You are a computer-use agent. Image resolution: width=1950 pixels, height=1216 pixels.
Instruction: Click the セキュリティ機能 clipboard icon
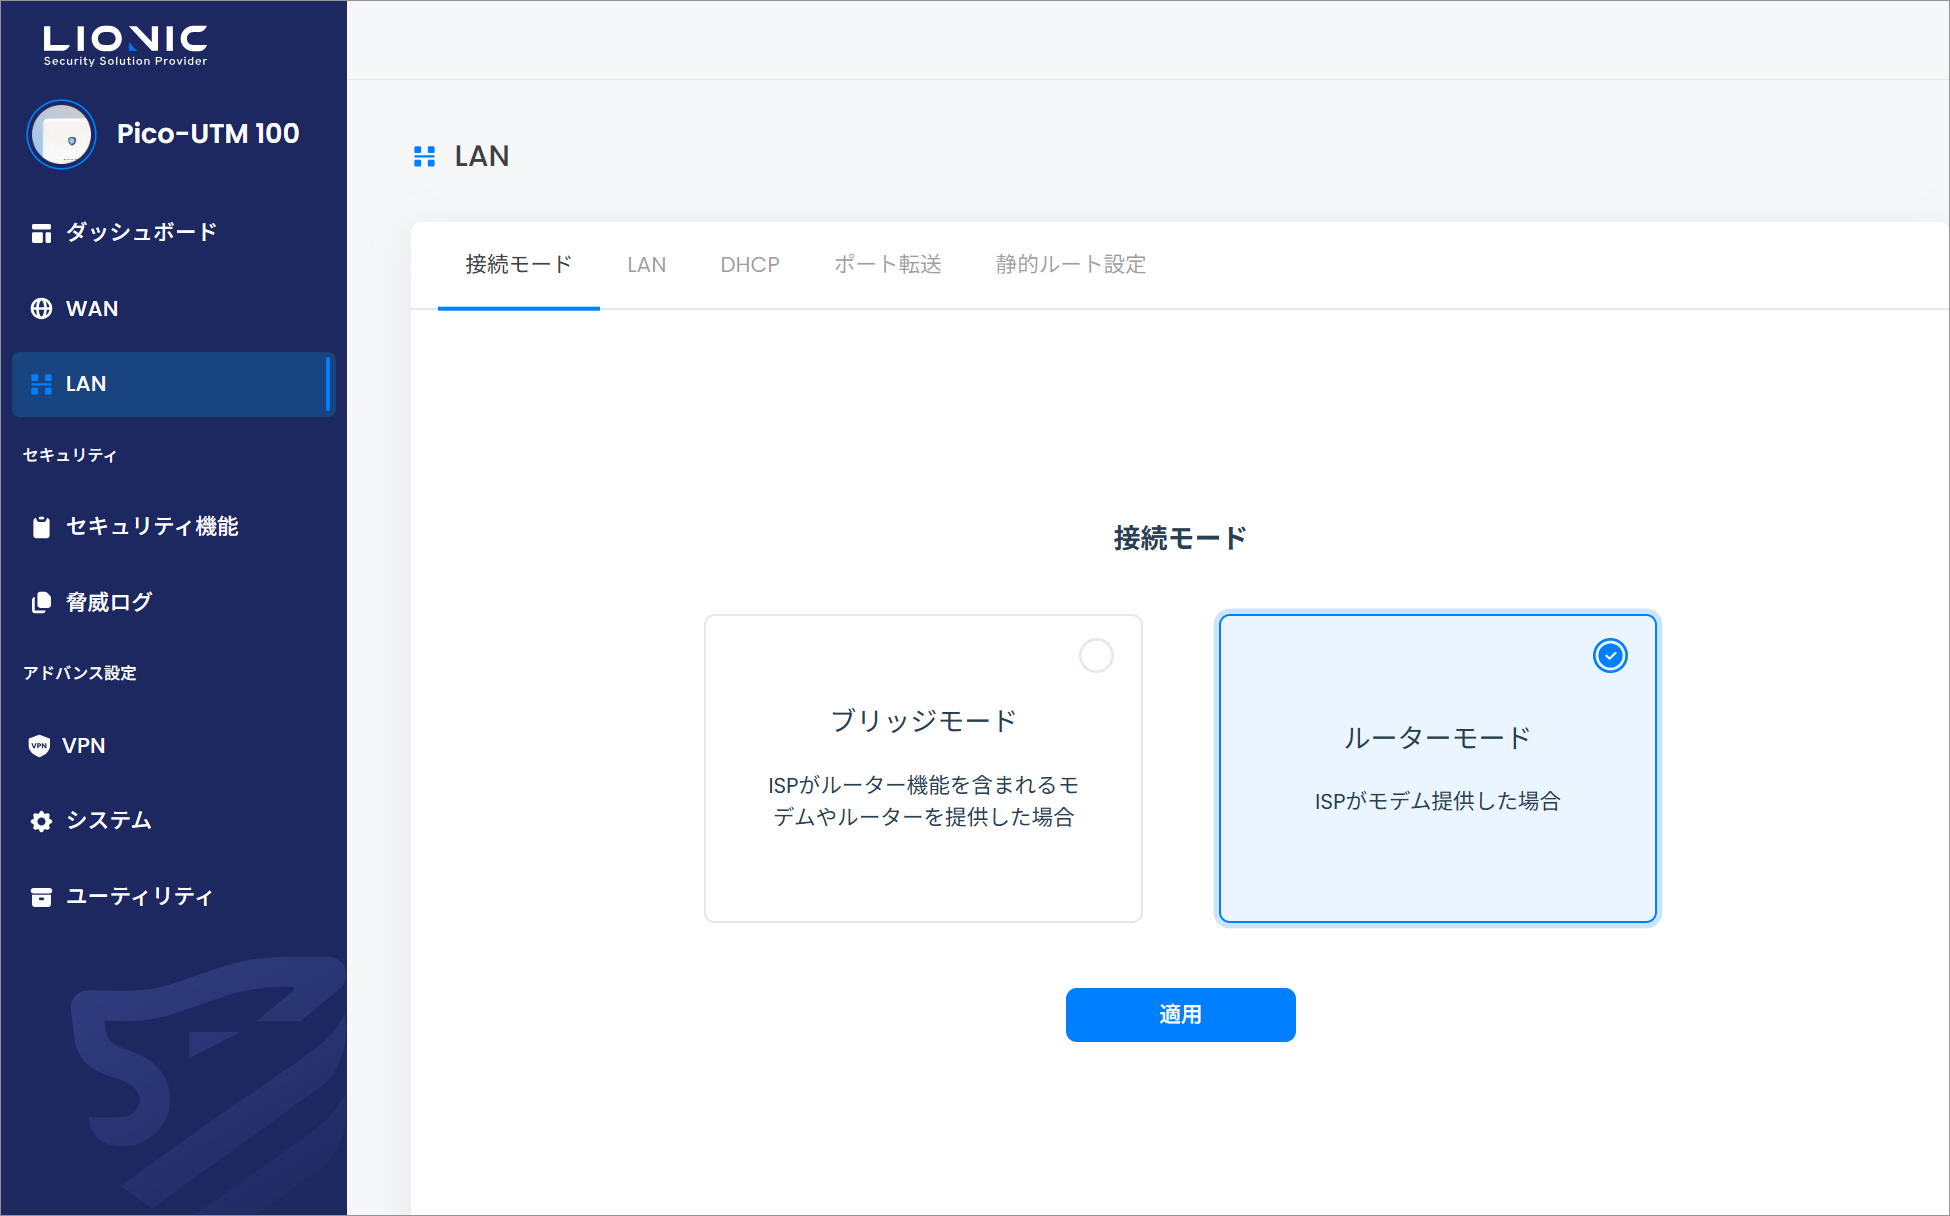coord(41,527)
